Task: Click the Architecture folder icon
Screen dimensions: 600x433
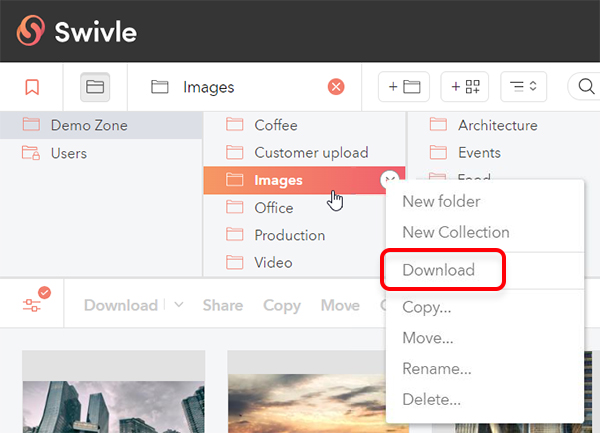Action: tap(438, 124)
